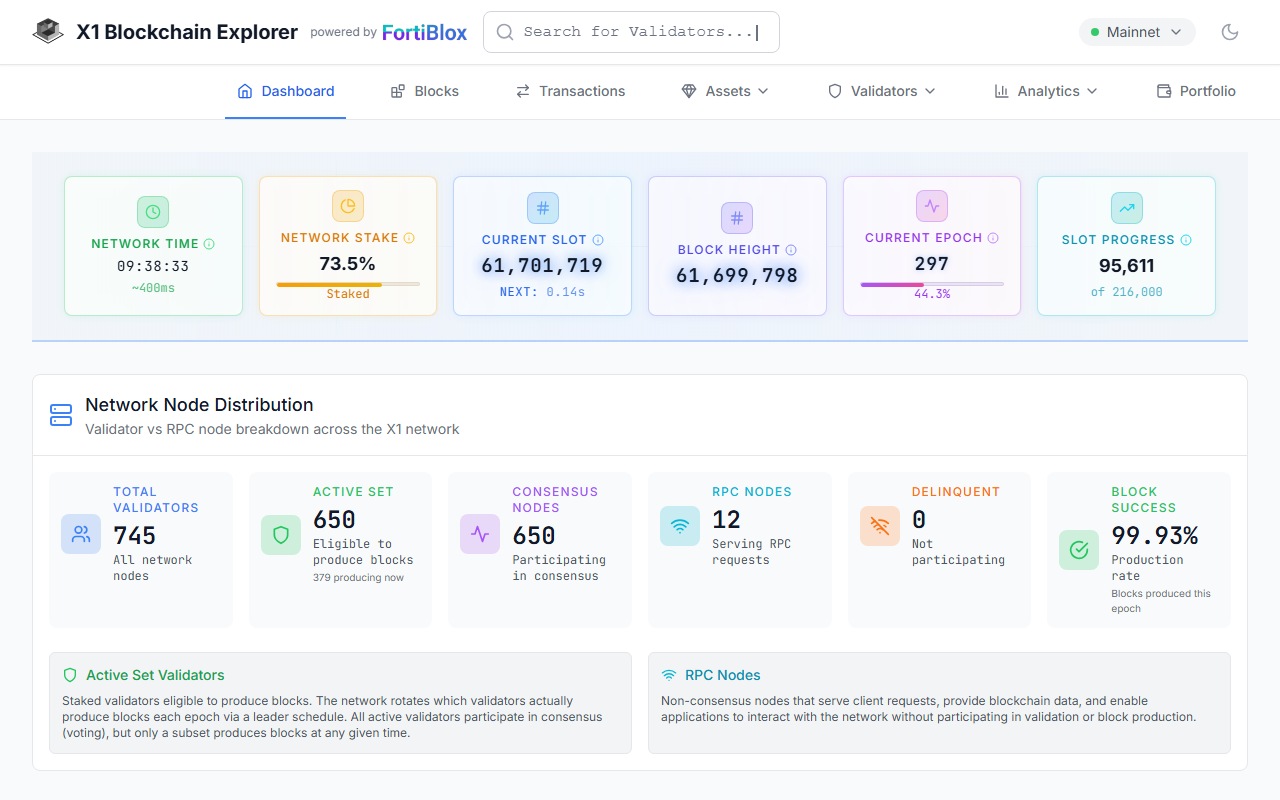
Task: Open the Mainnet network dropdown
Action: click(x=1137, y=32)
